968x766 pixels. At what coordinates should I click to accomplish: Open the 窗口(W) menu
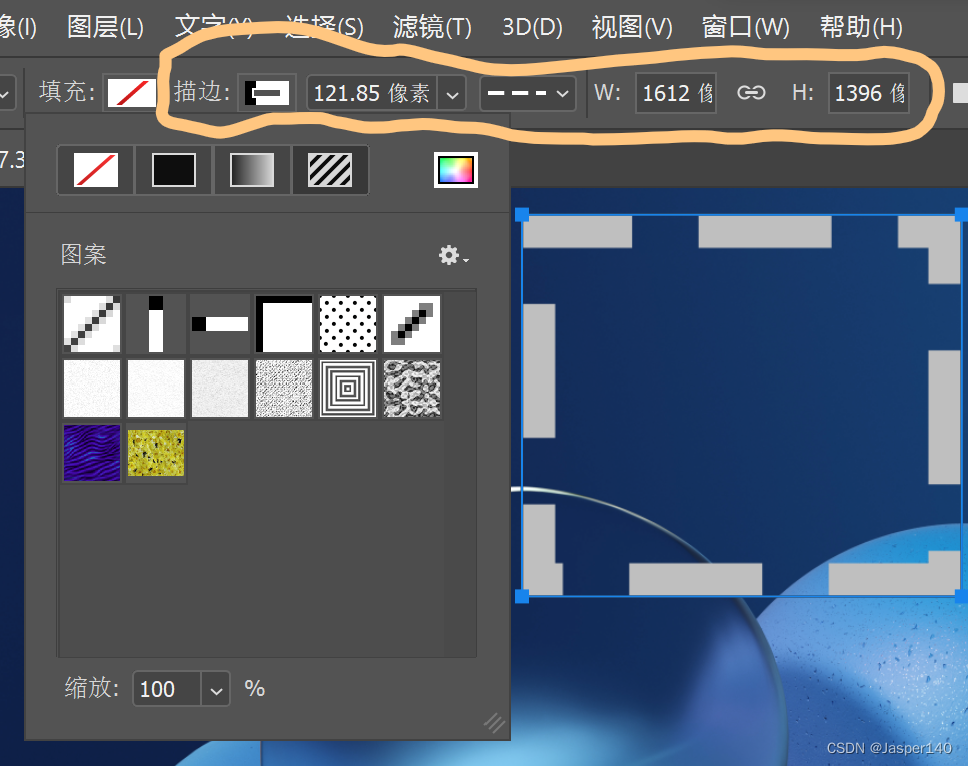[746, 27]
